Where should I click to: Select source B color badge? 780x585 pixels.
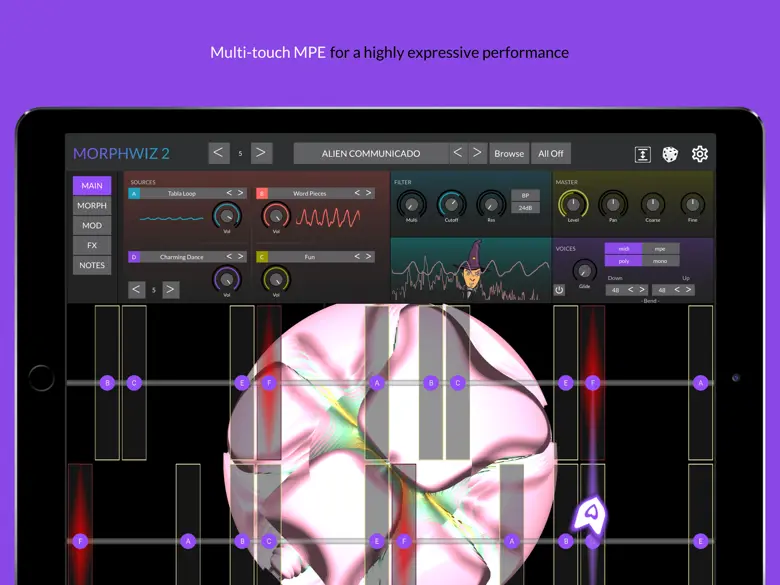(262, 193)
